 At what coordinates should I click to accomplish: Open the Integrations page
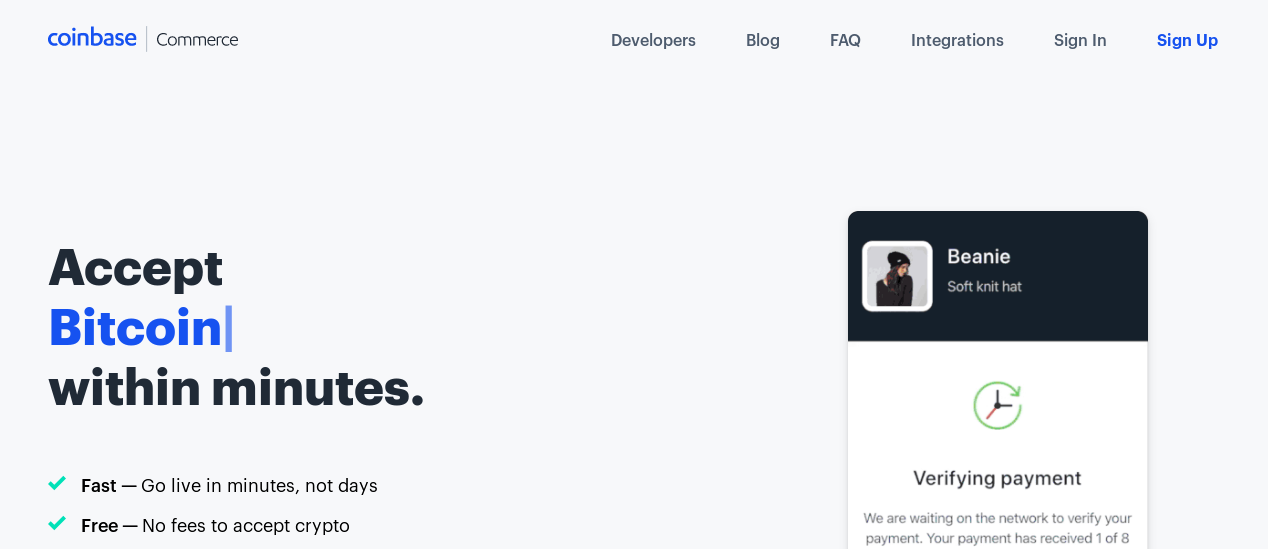click(957, 40)
